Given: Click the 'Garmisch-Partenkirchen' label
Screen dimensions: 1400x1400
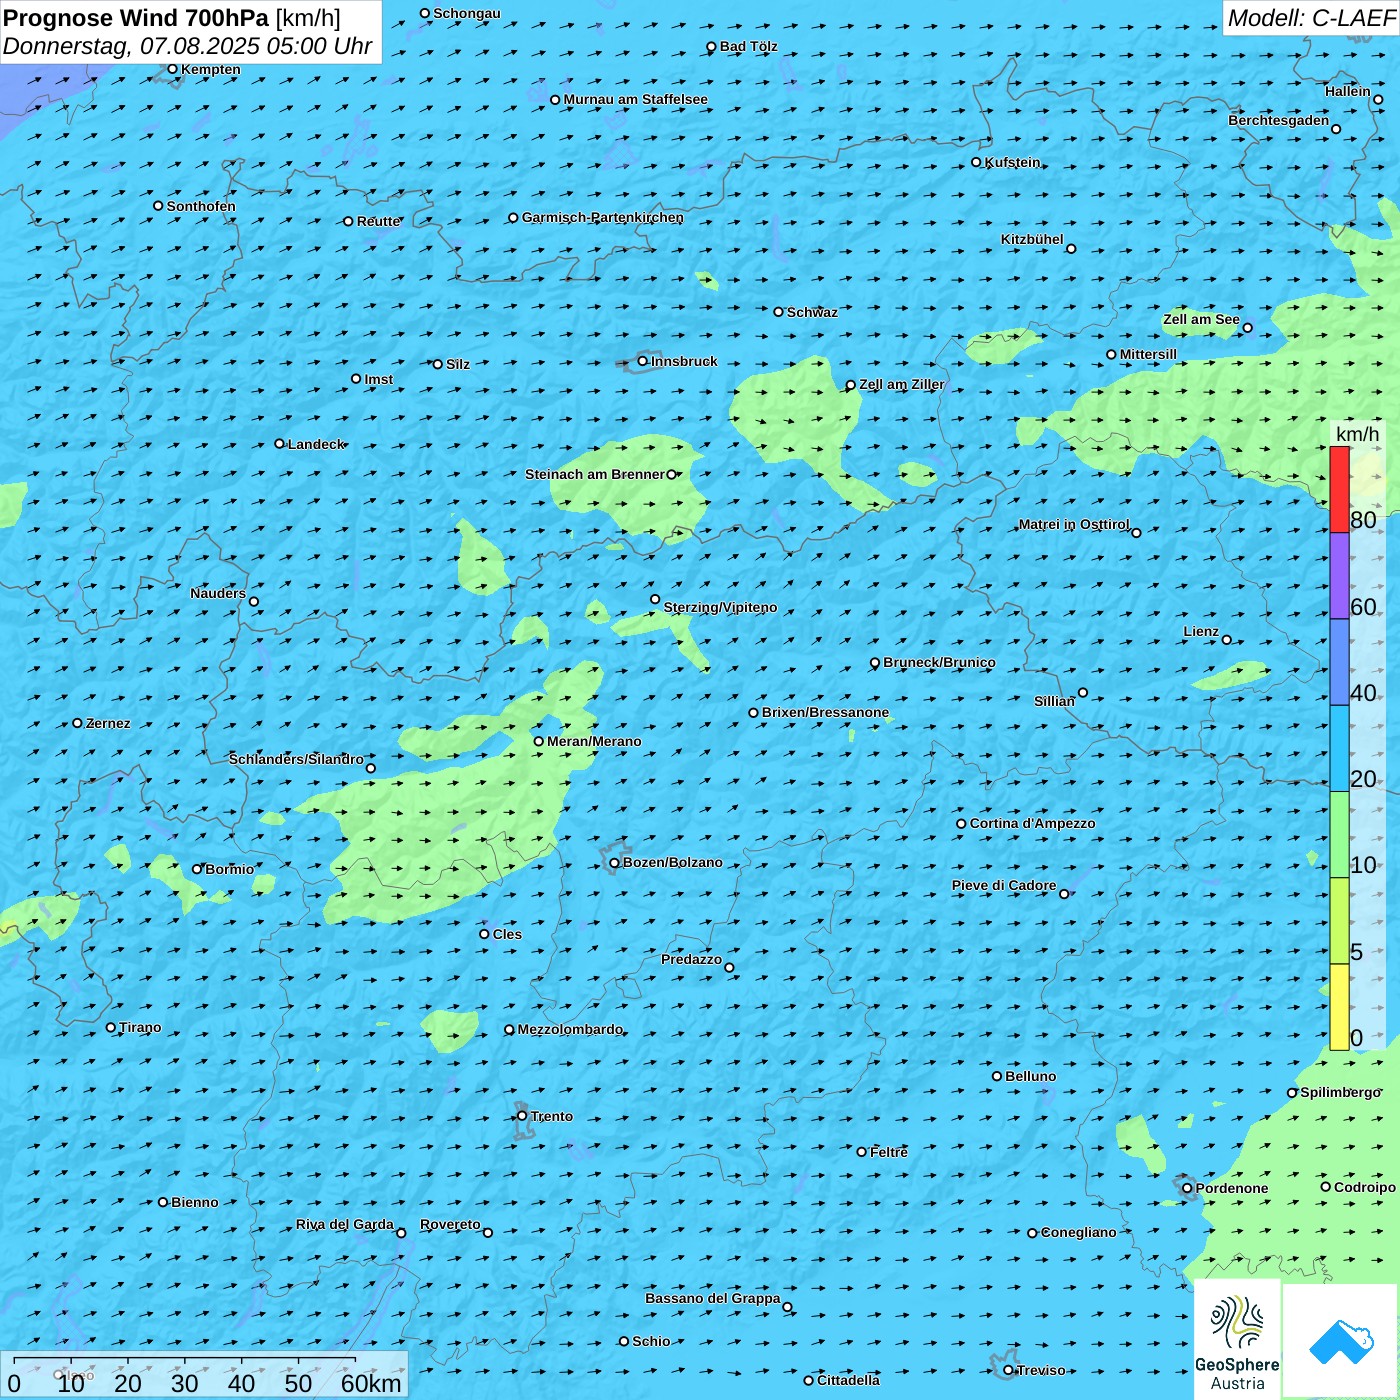Looking at the screenshot, I should 603,217.
